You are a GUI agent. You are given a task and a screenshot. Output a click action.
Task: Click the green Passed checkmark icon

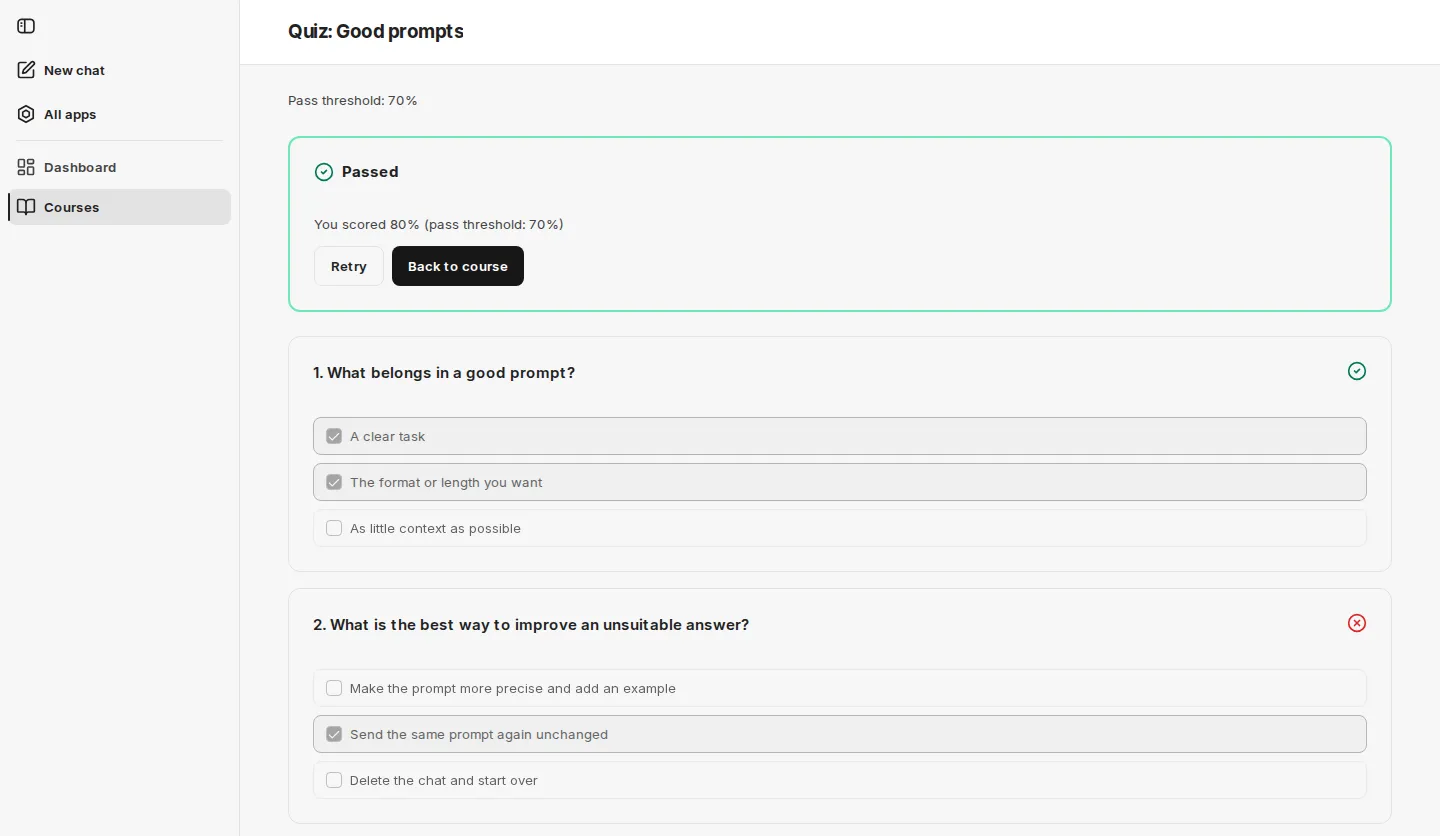pos(324,172)
